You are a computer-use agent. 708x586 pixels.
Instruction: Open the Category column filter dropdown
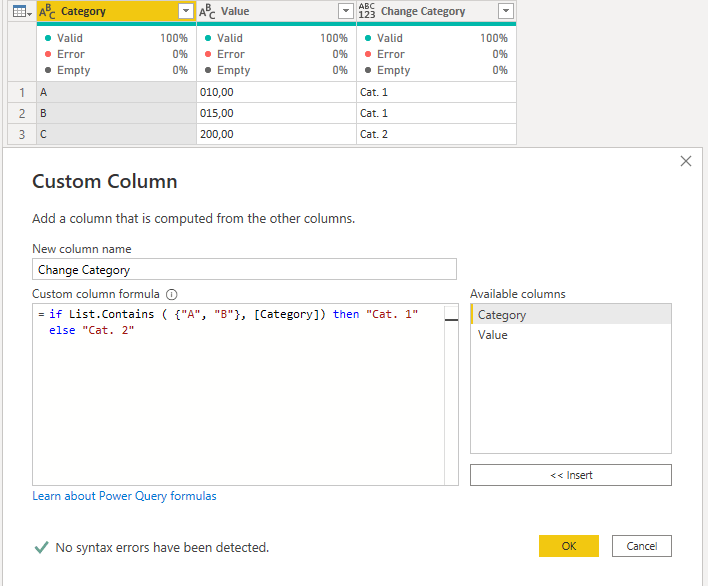point(185,11)
